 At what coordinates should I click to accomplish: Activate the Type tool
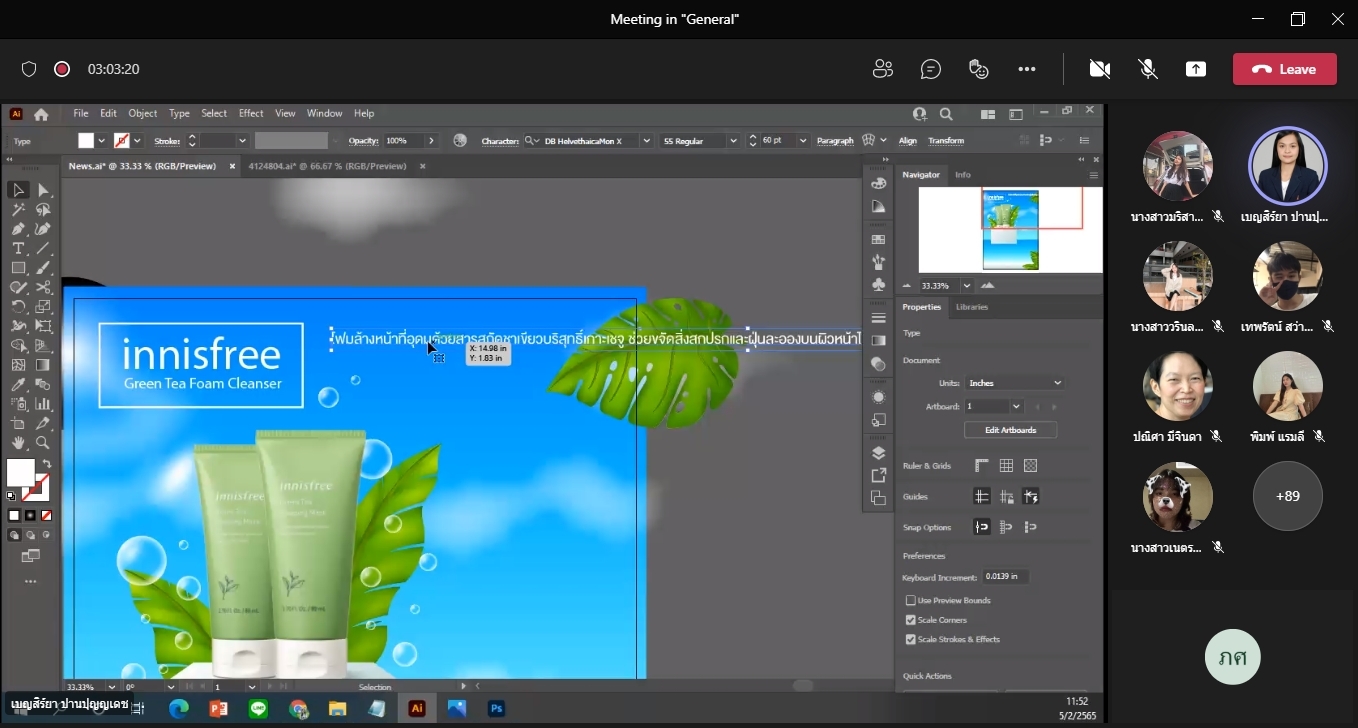(x=18, y=248)
